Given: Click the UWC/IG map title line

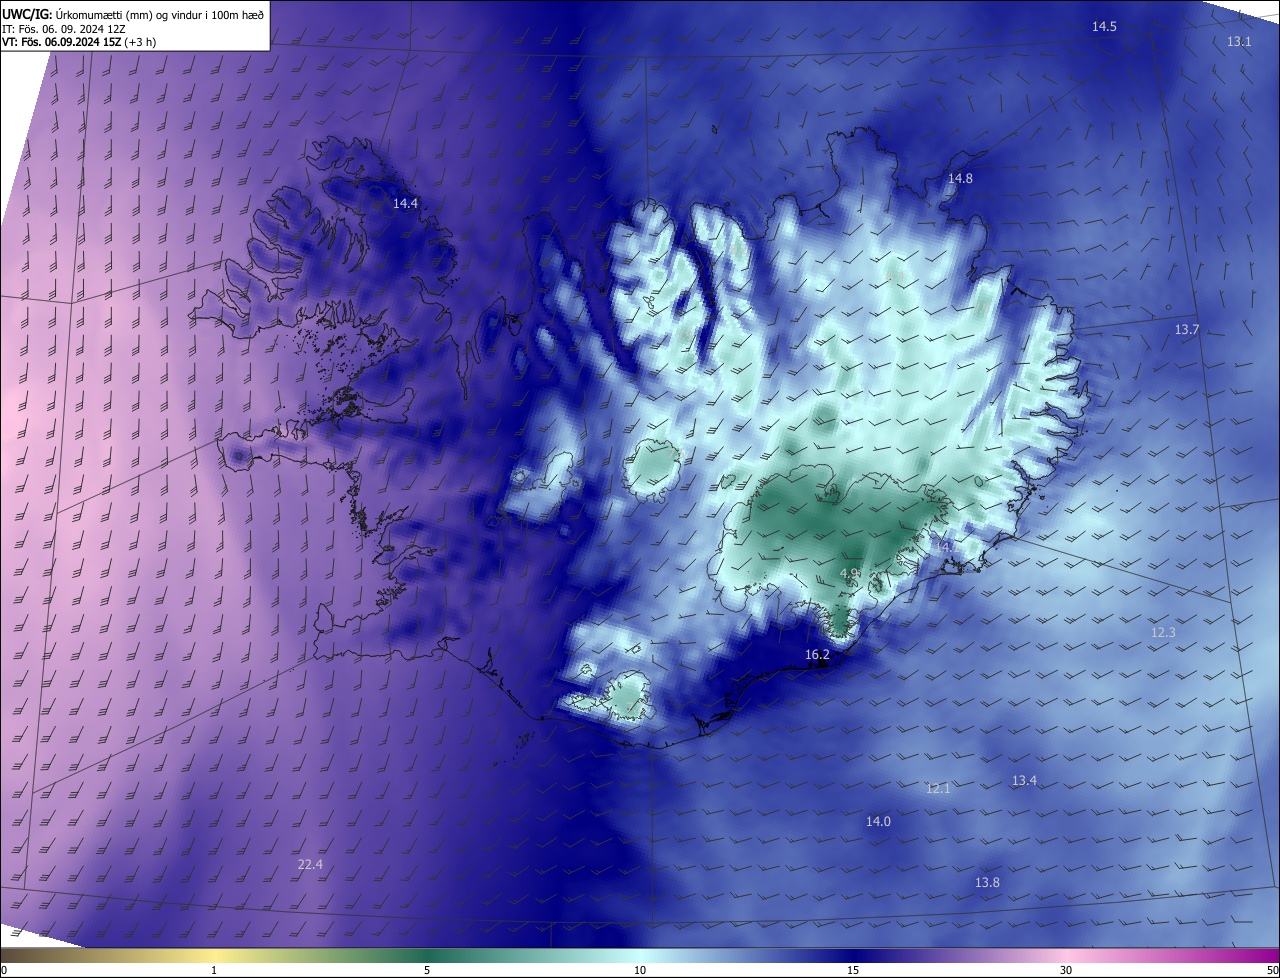Looking at the screenshot, I should (x=133, y=14).
